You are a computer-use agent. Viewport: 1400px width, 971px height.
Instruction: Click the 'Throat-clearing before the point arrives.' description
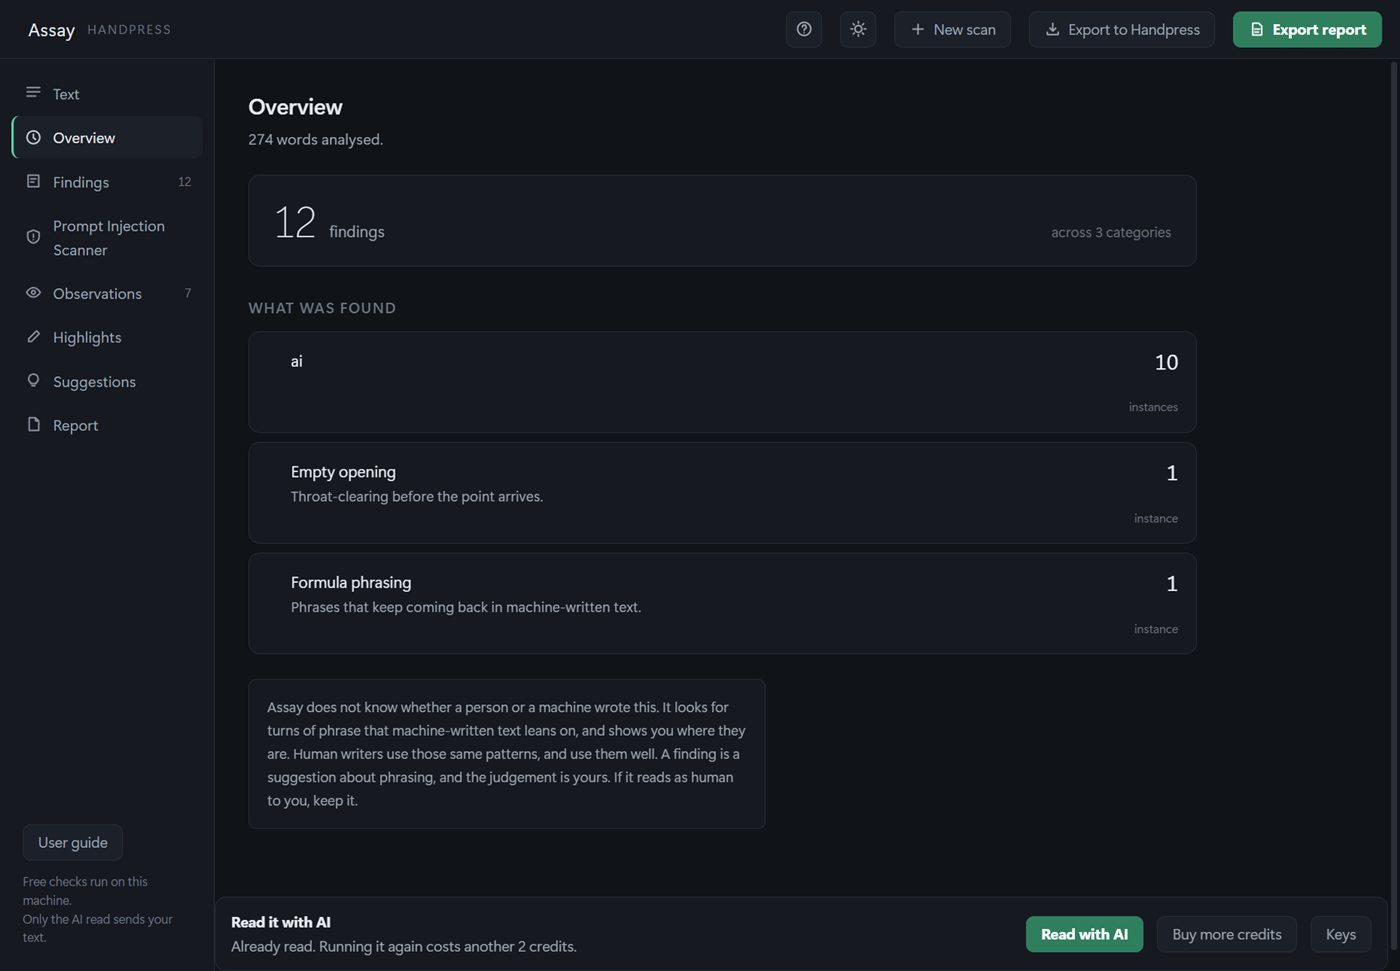click(417, 497)
